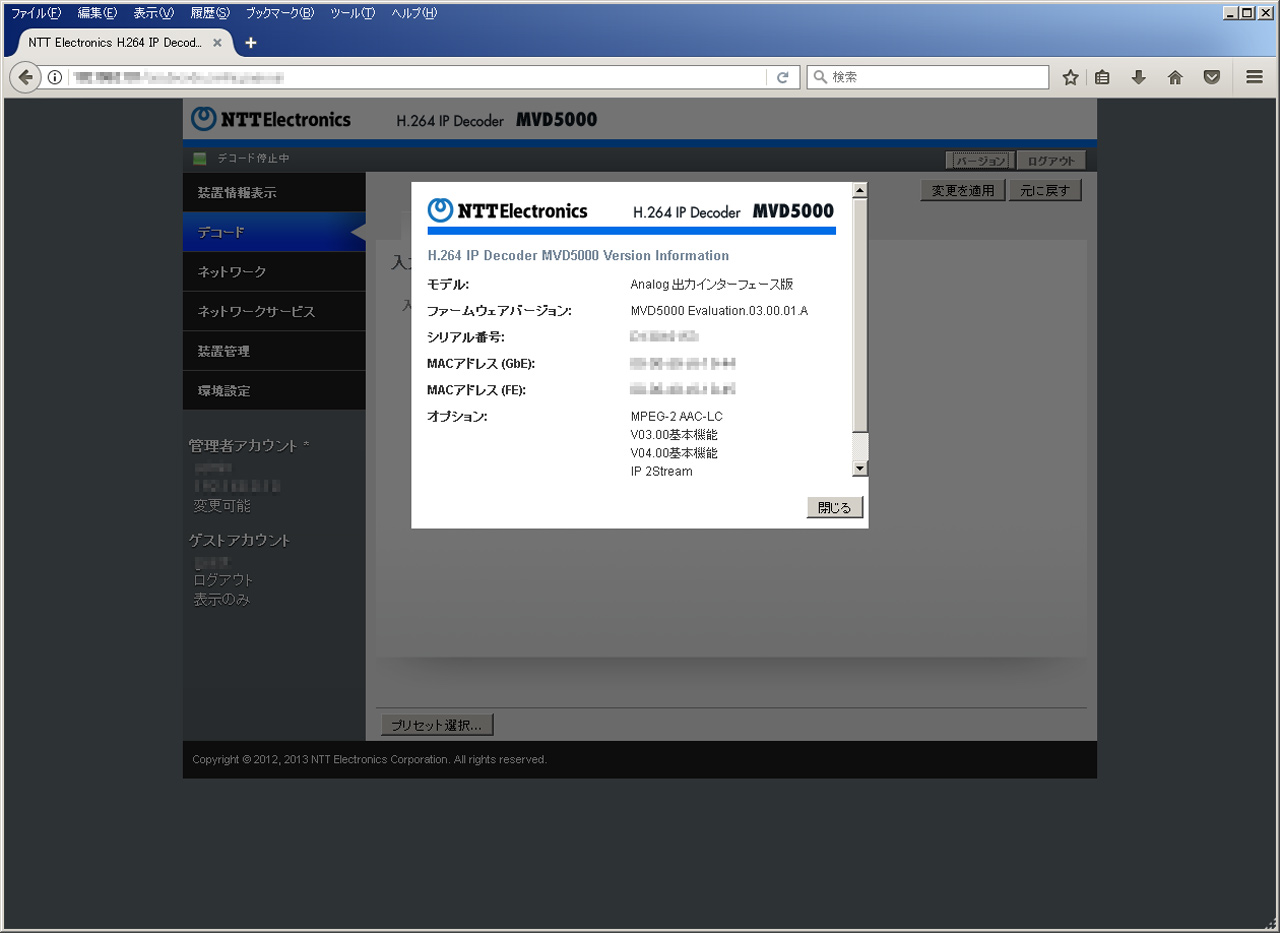Click the browser back arrow button
The width and height of the screenshot is (1280, 933).
click(25, 77)
